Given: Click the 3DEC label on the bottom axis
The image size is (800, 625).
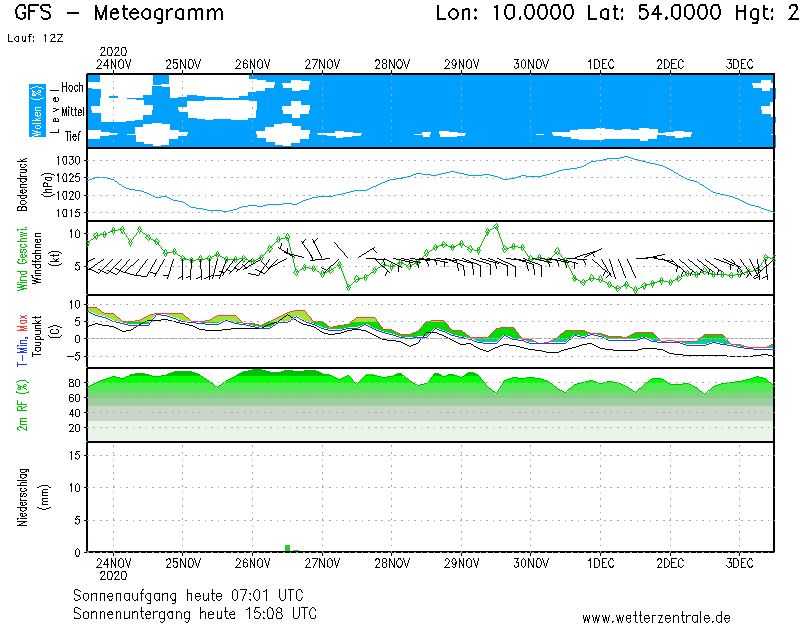Looking at the screenshot, I should (739, 562).
